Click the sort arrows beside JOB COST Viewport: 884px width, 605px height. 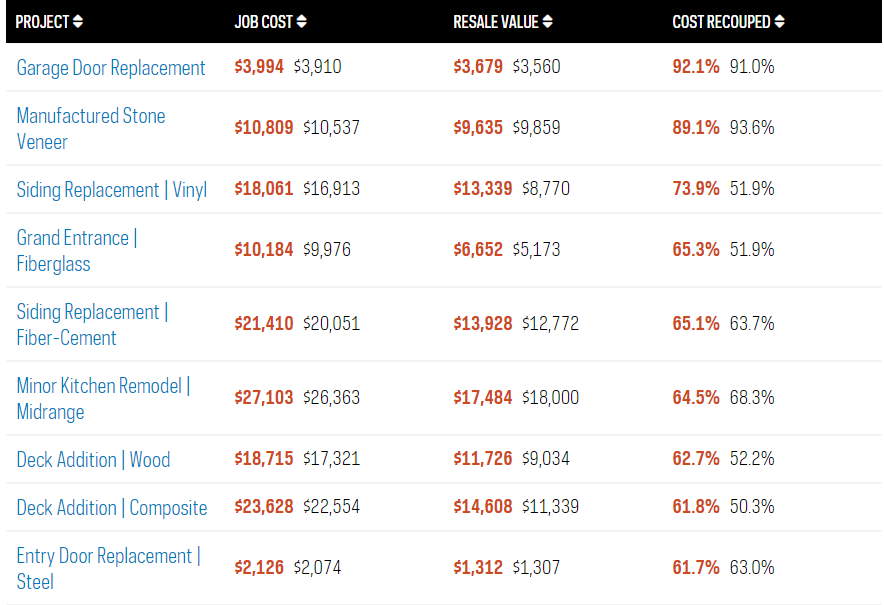[x=302, y=21]
